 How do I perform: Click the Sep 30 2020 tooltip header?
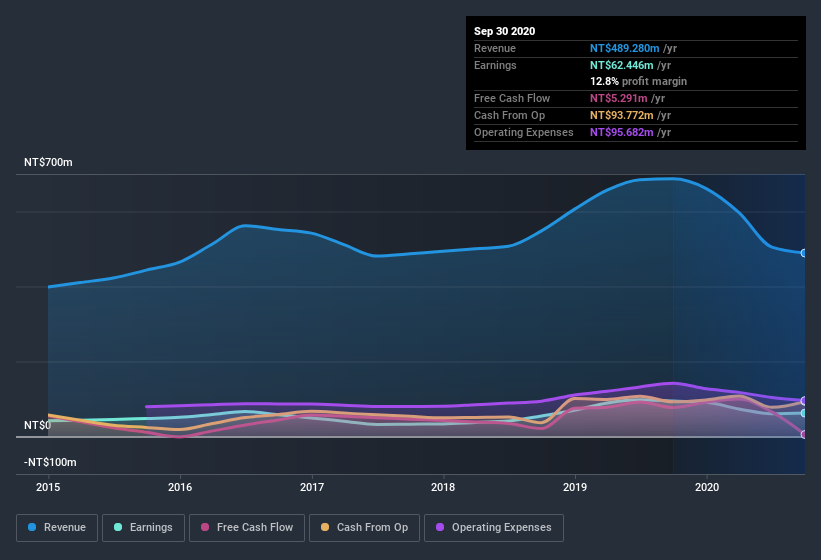point(504,31)
